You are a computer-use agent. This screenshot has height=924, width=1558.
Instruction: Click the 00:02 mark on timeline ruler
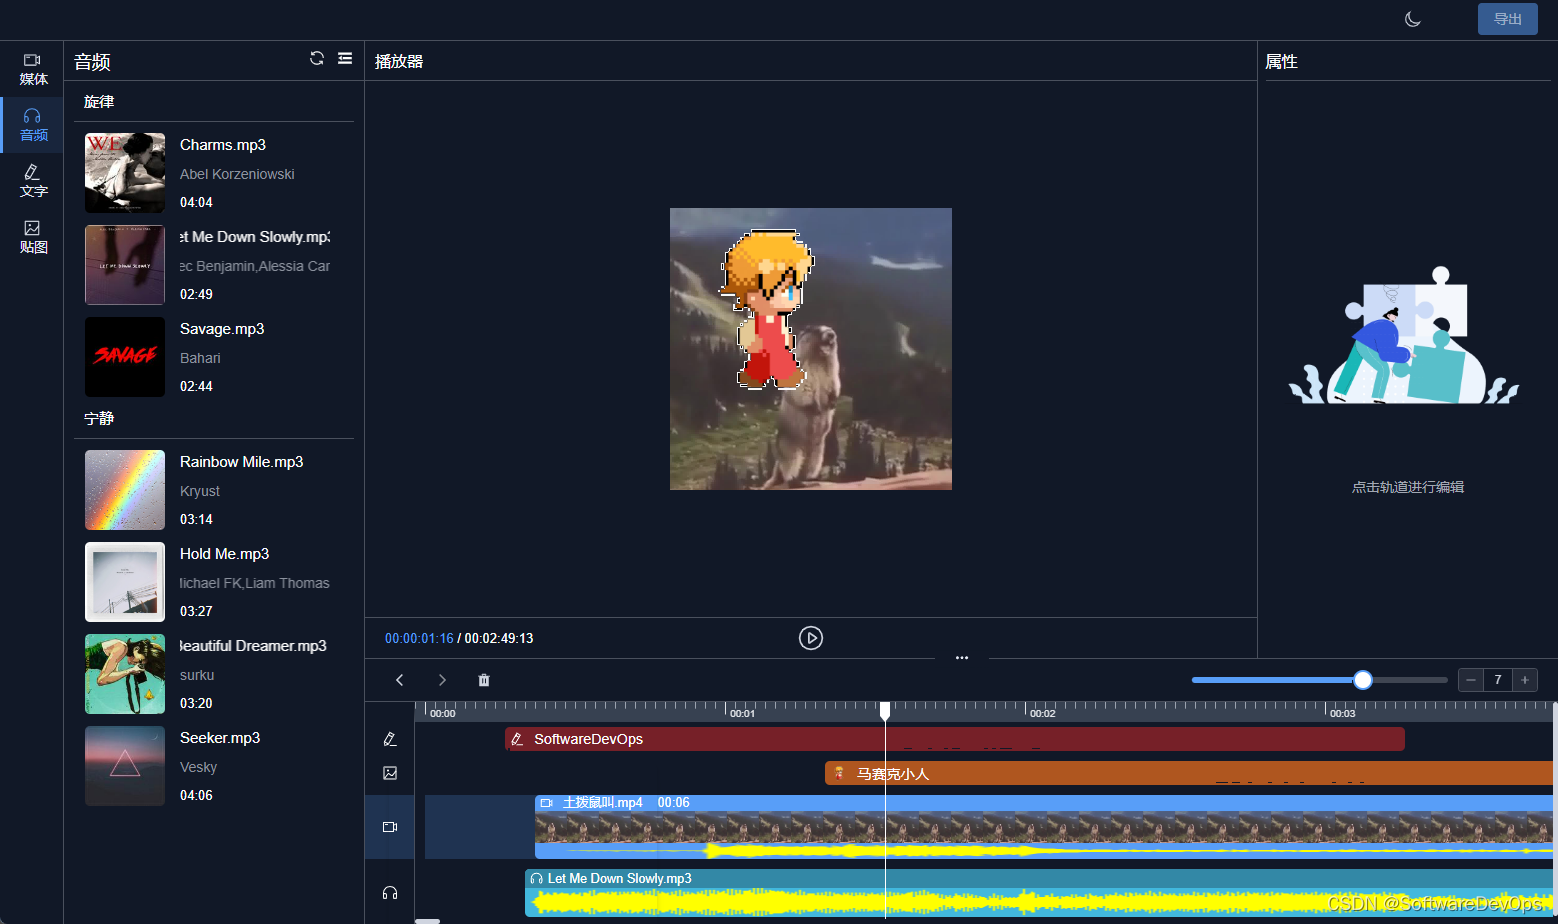pos(1042,713)
